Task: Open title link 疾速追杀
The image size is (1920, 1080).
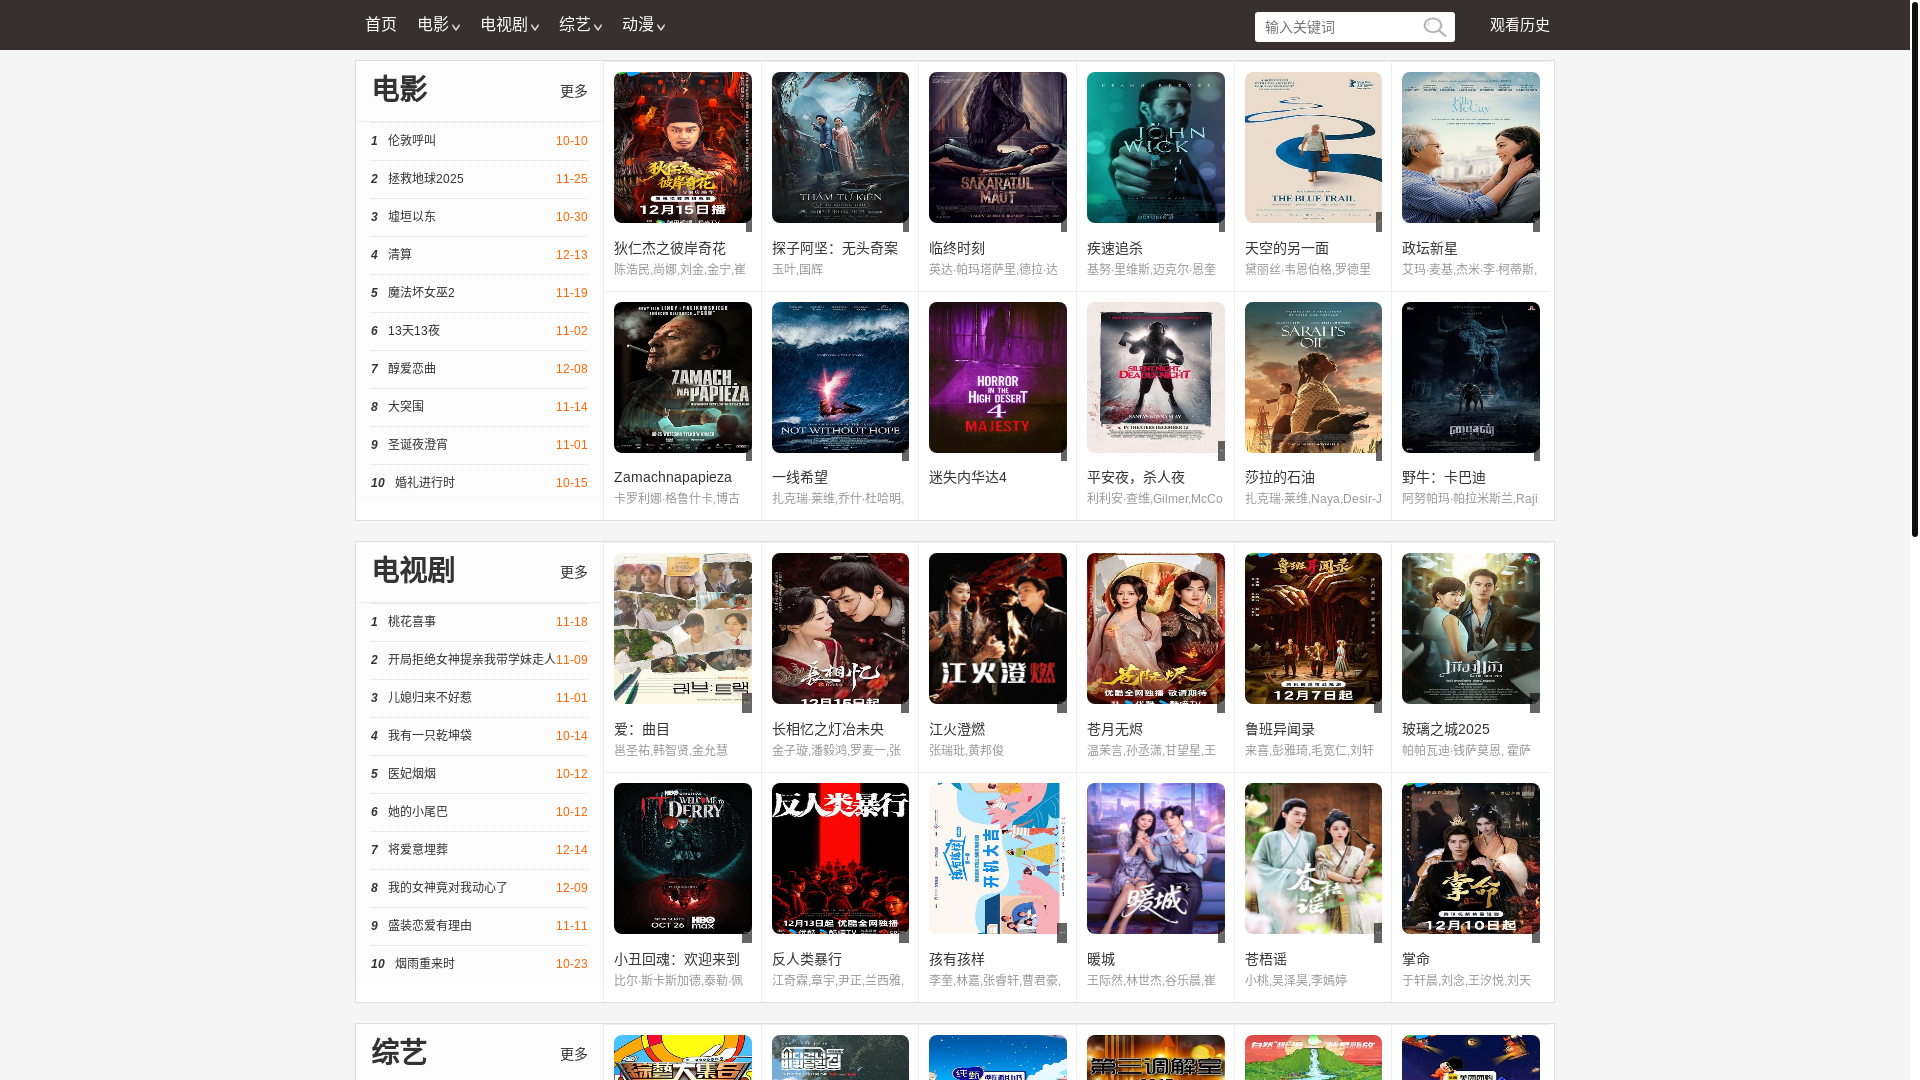Action: point(1114,248)
